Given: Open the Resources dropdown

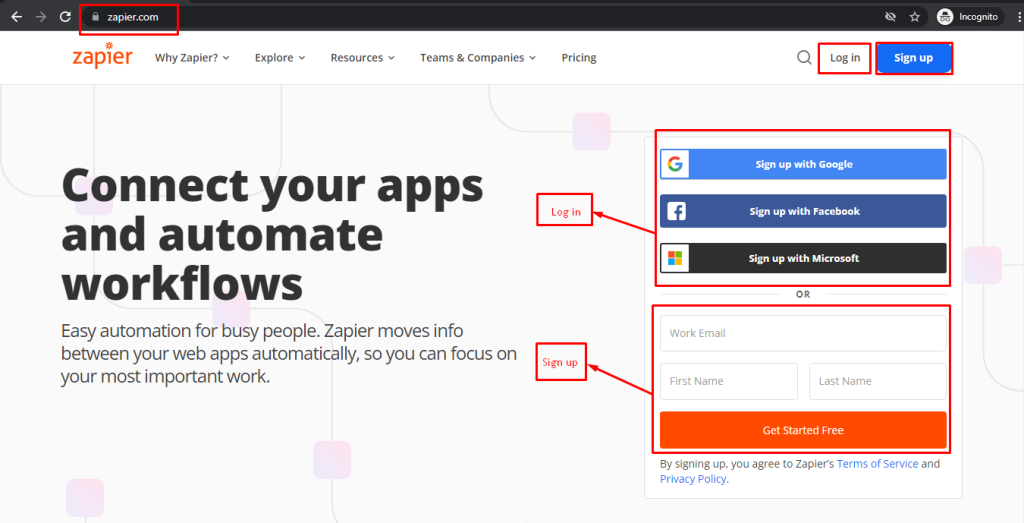Looking at the screenshot, I should (x=362, y=57).
